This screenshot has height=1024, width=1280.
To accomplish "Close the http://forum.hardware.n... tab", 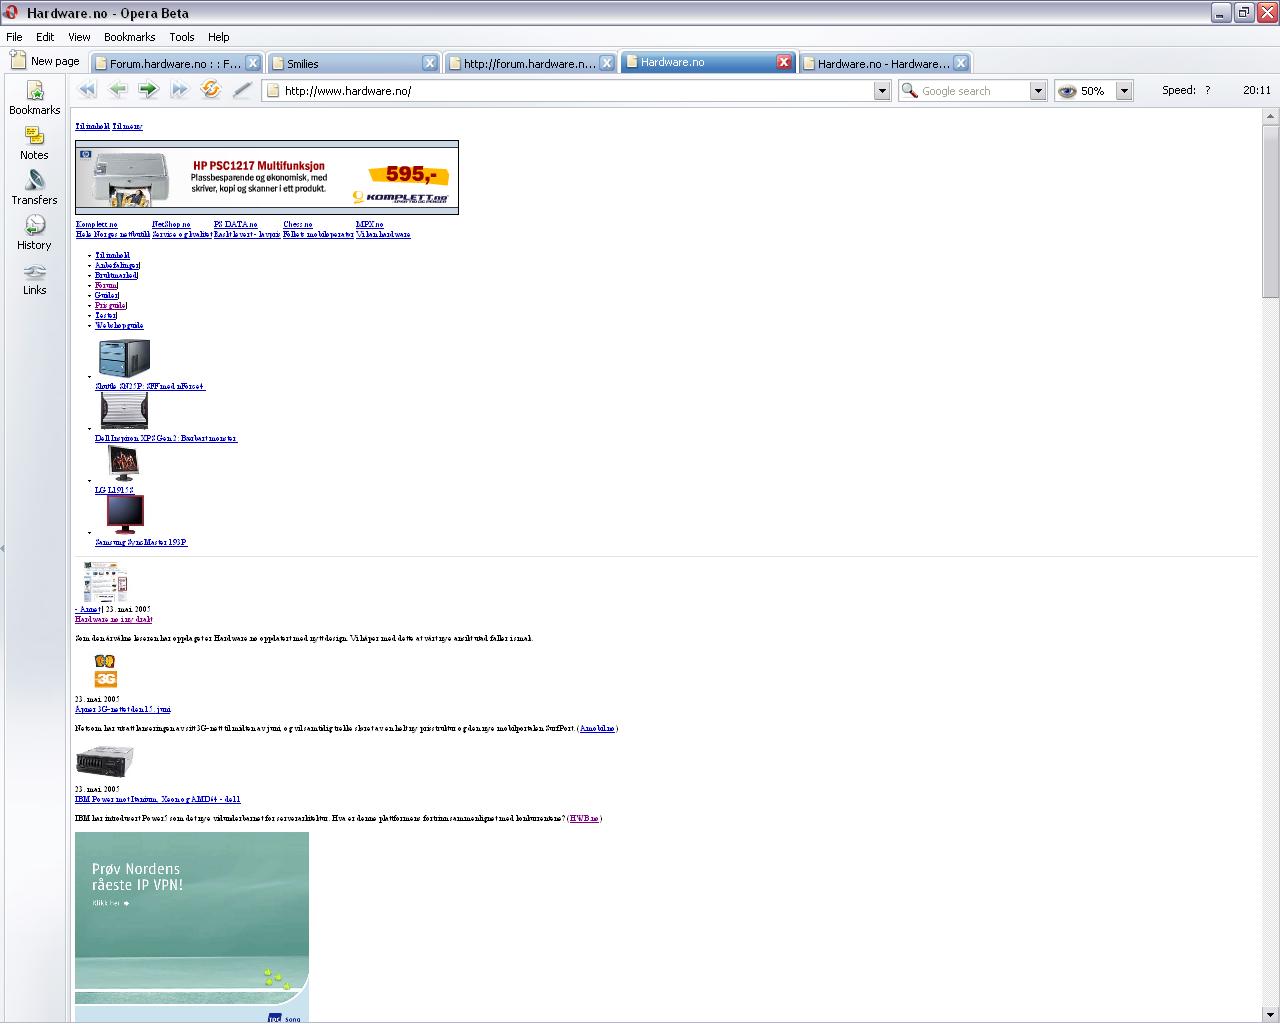I will pyautogui.click(x=607, y=62).
